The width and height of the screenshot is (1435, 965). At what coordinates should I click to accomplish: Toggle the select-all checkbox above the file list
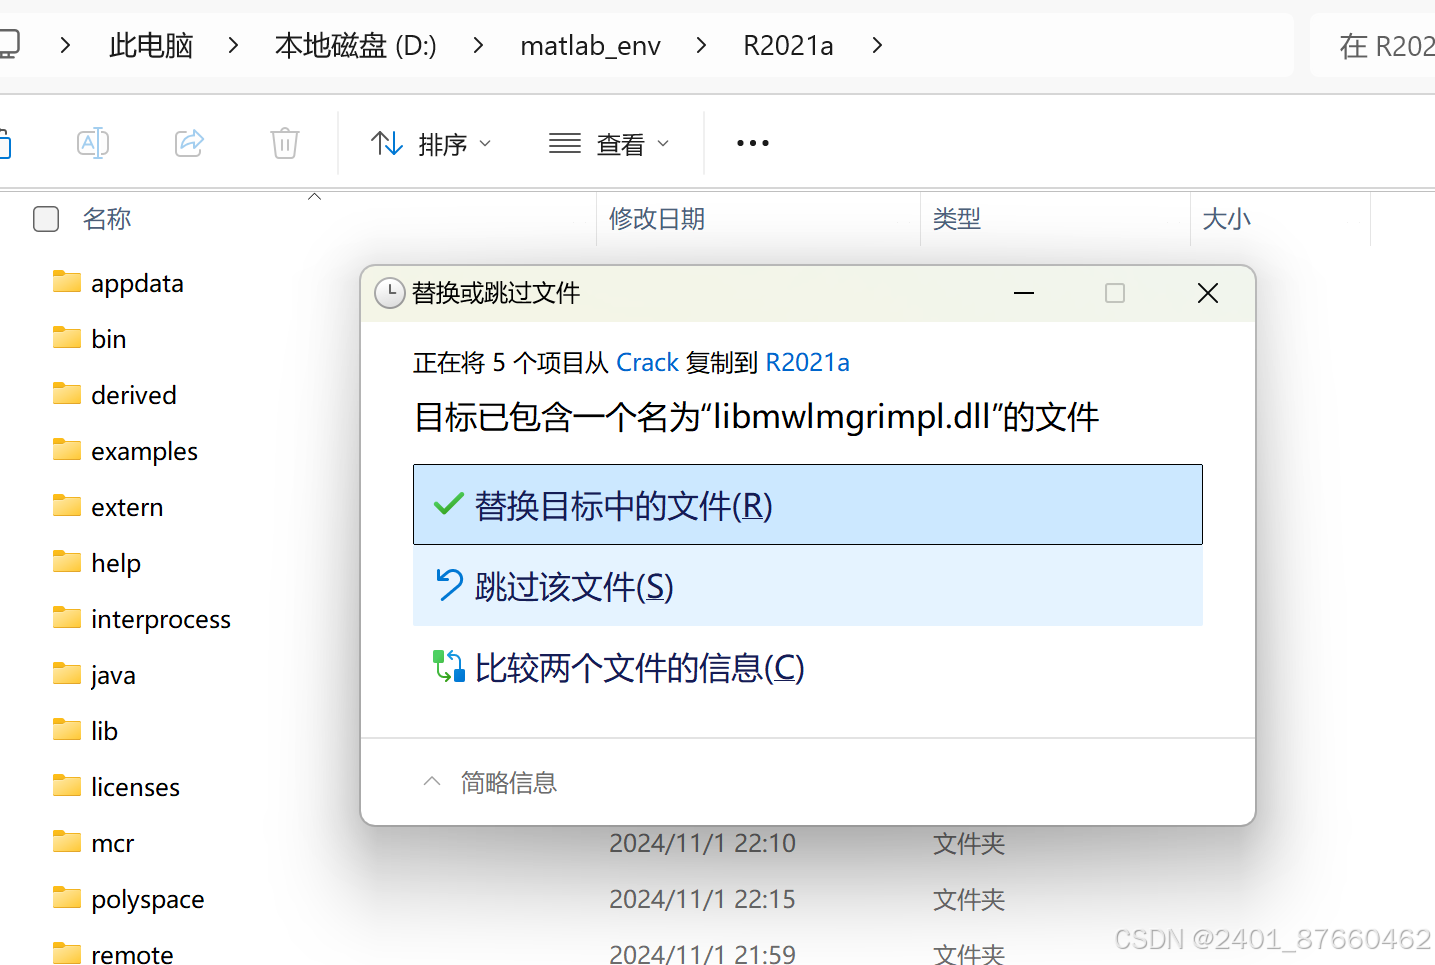(46, 218)
